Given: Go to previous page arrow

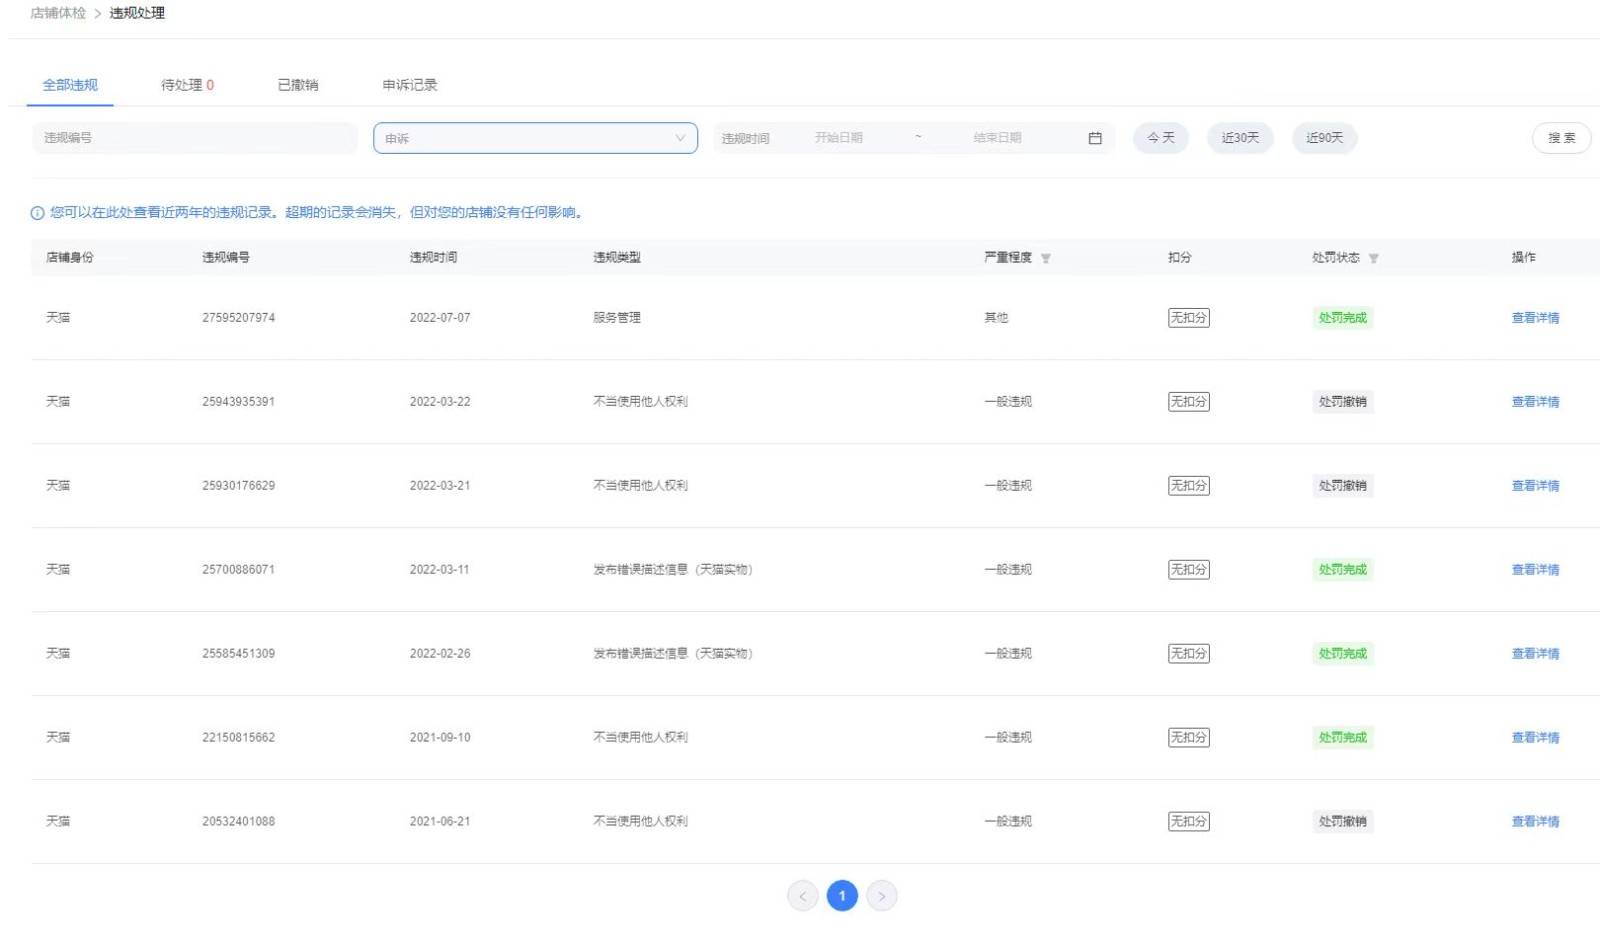Looking at the screenshot, I should (802, 896).
